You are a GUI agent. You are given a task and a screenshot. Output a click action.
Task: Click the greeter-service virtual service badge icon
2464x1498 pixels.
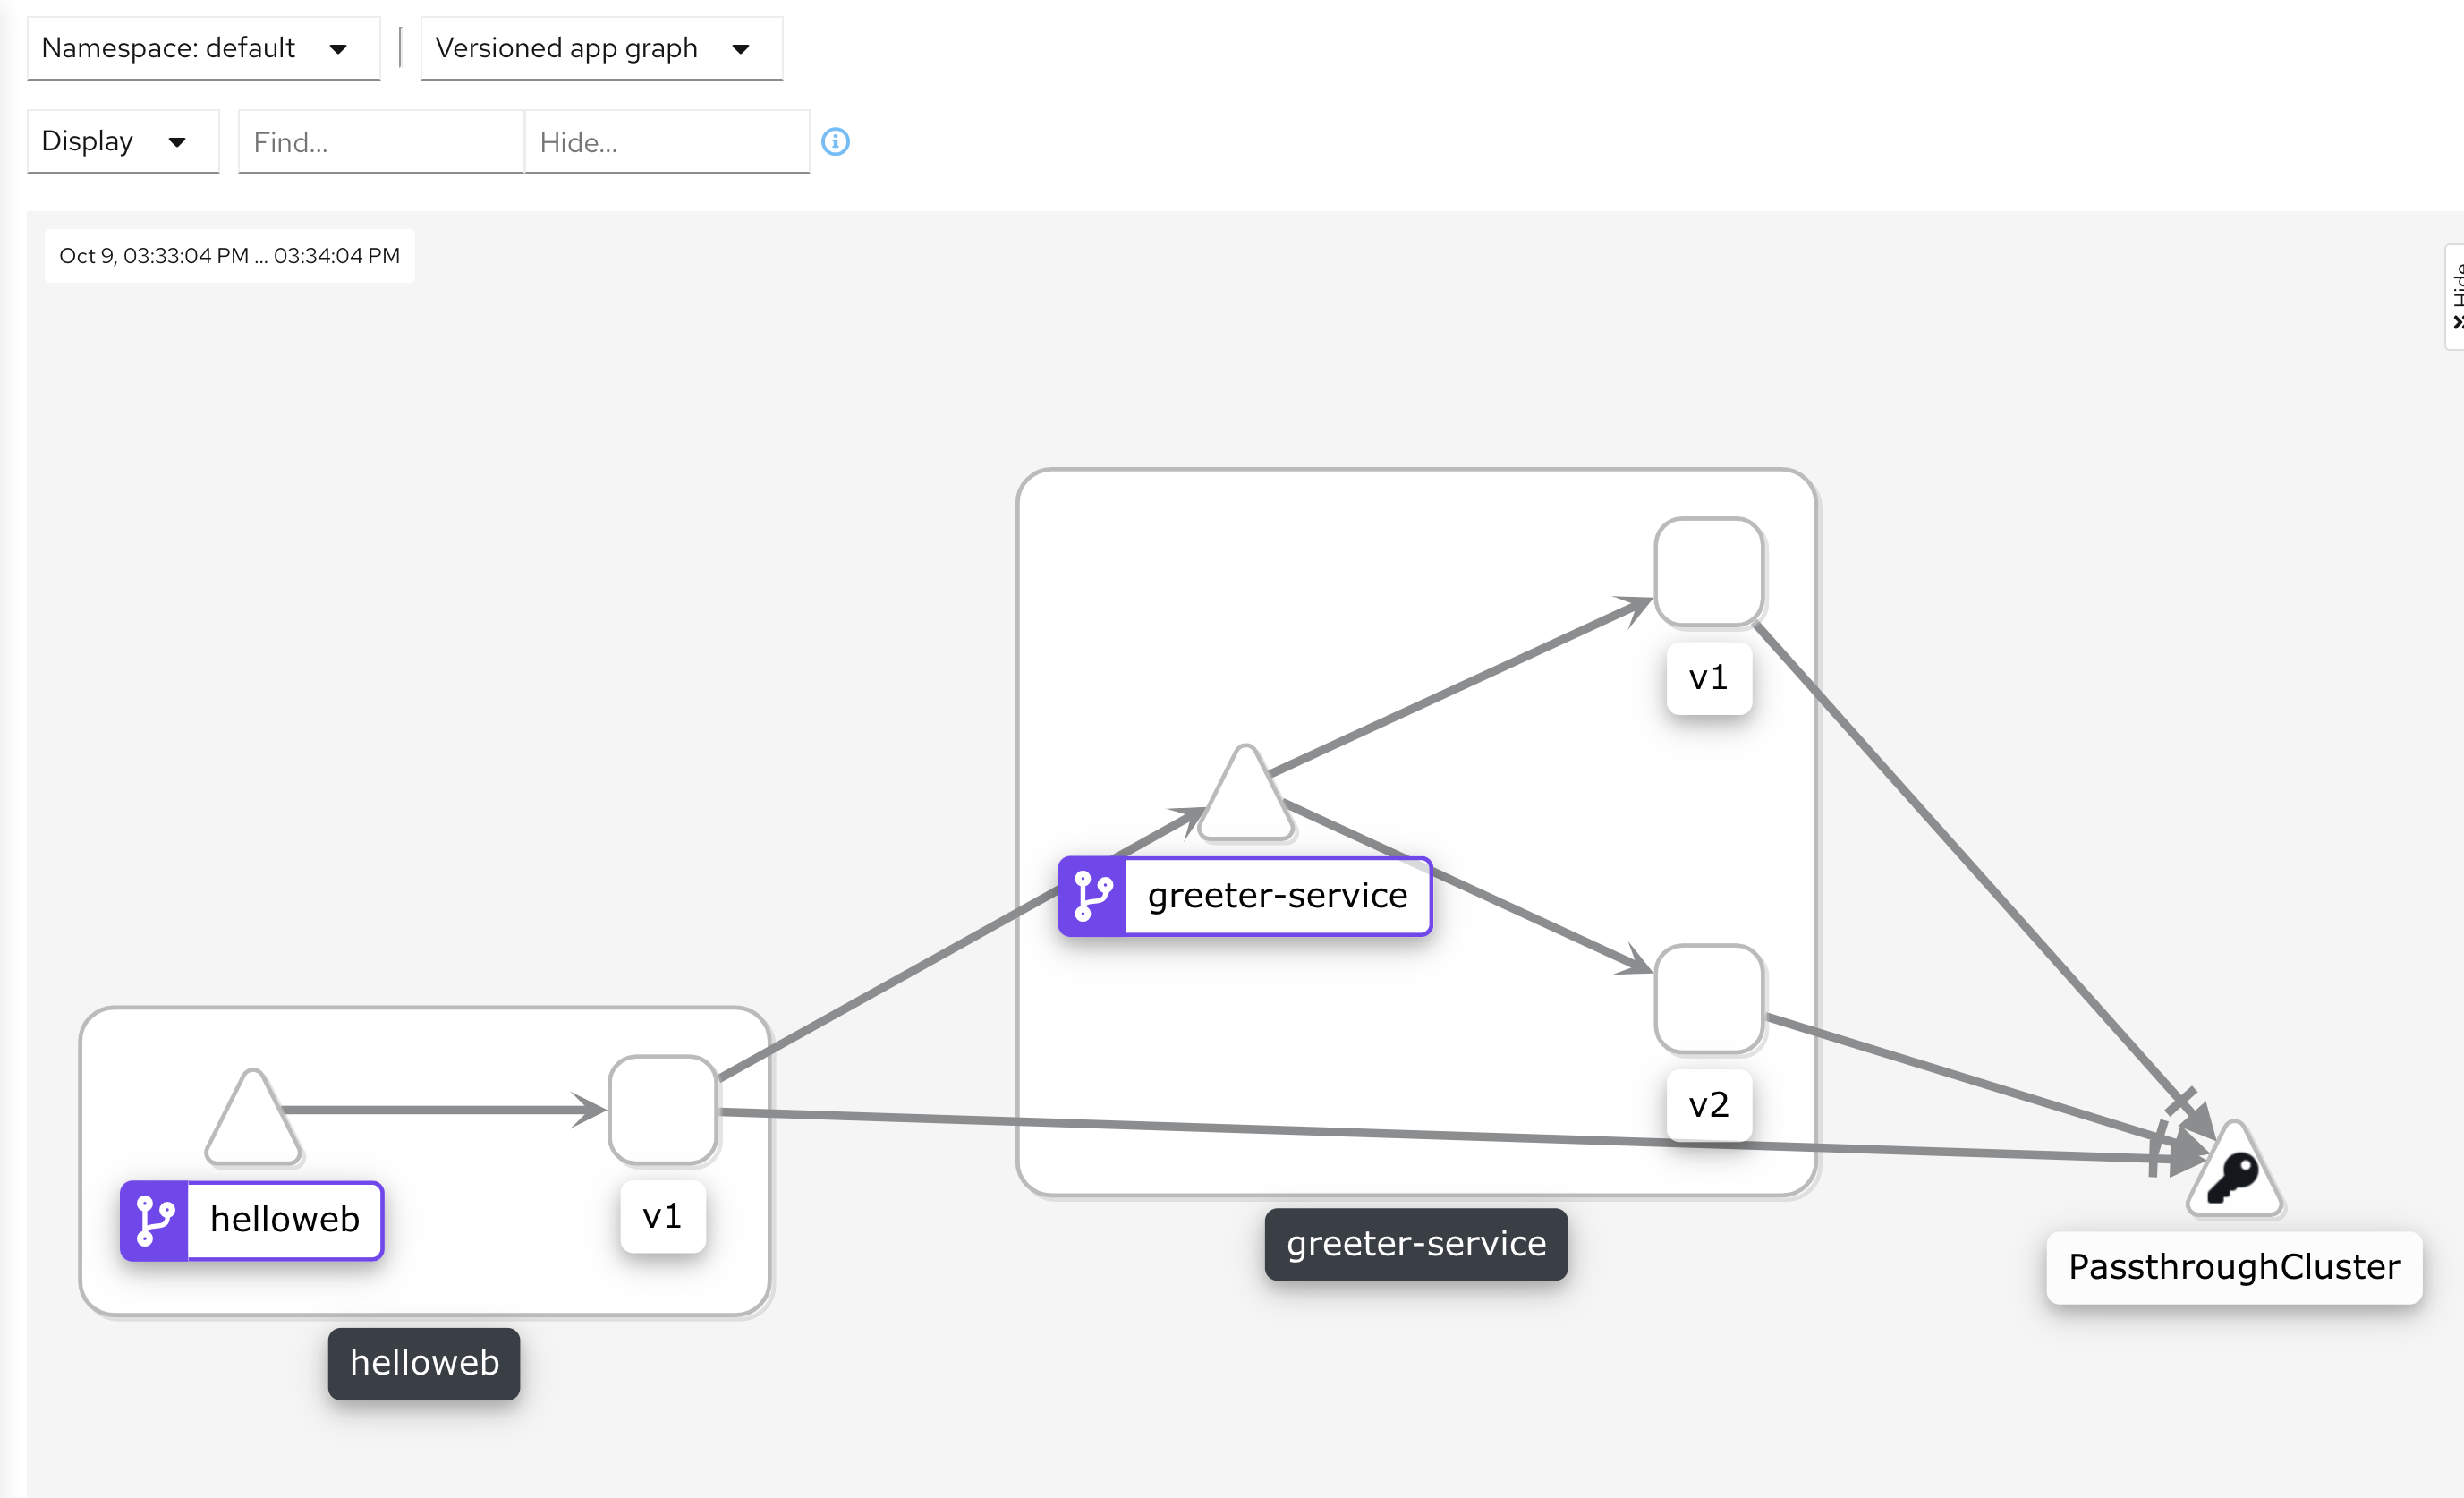point(1093,896)
